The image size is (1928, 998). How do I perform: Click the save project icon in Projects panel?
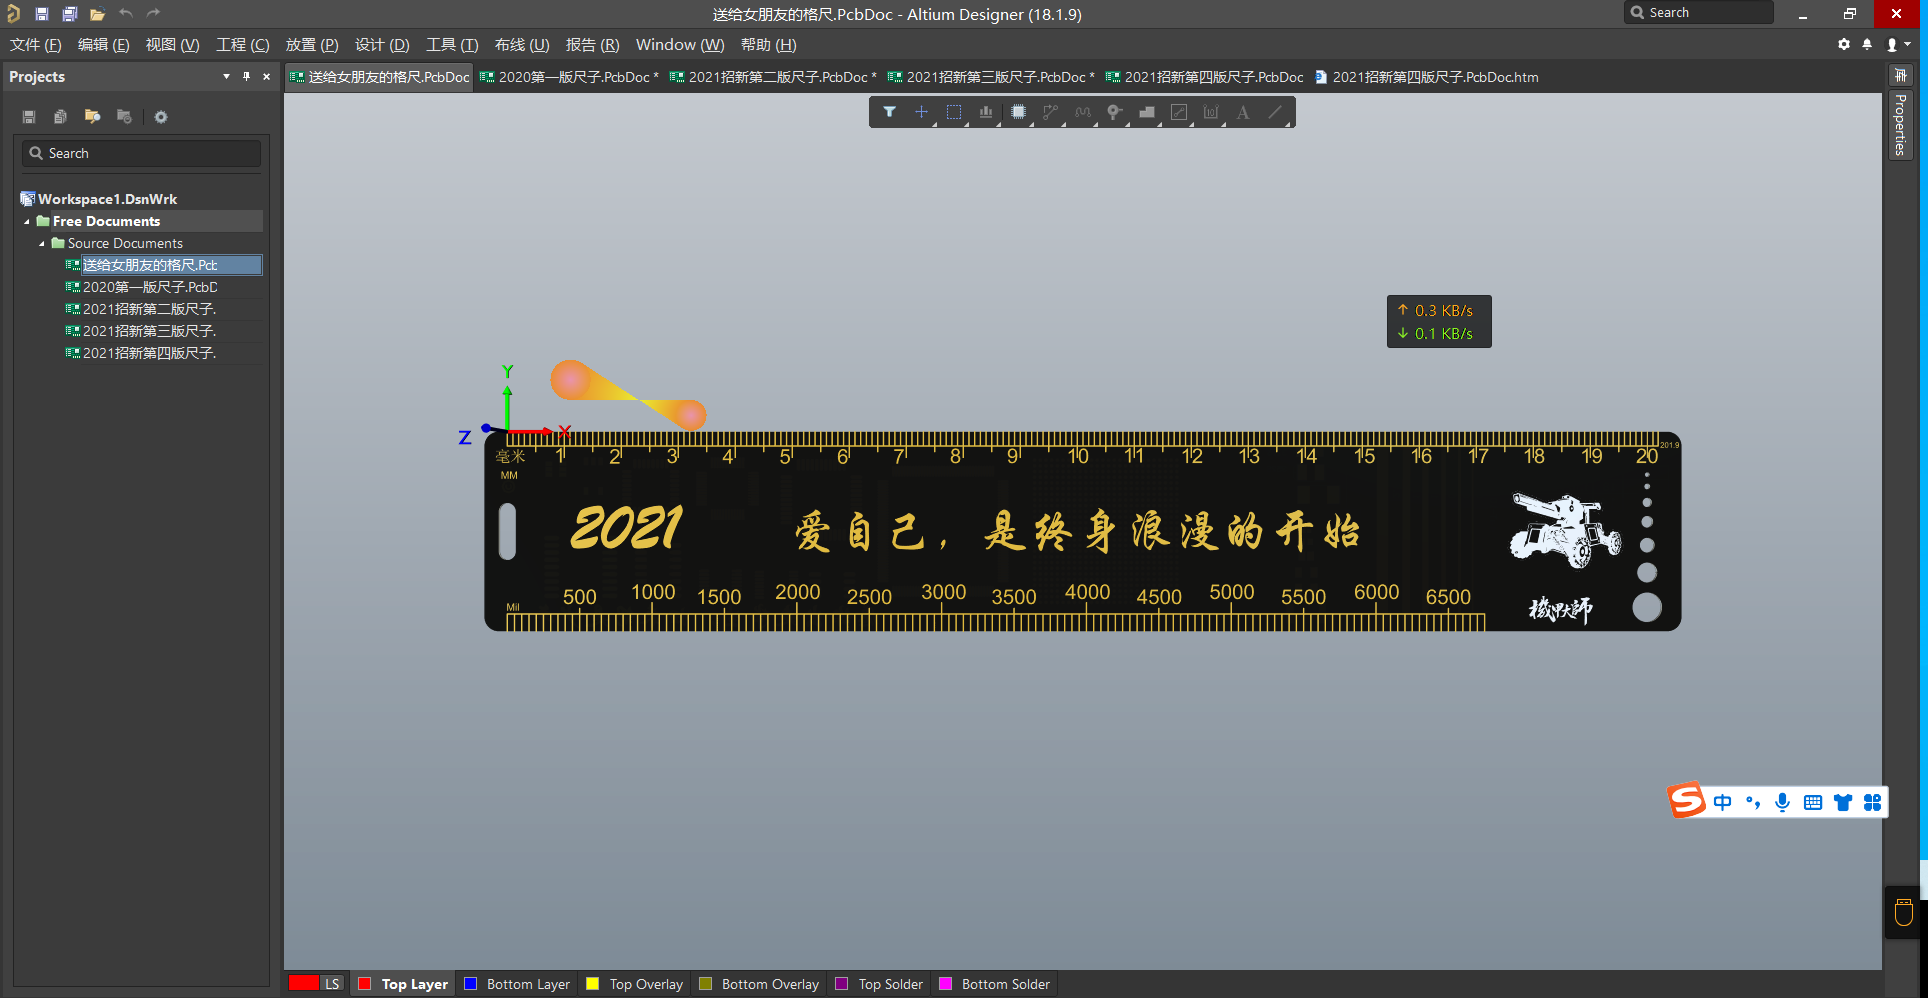point(29,117)
